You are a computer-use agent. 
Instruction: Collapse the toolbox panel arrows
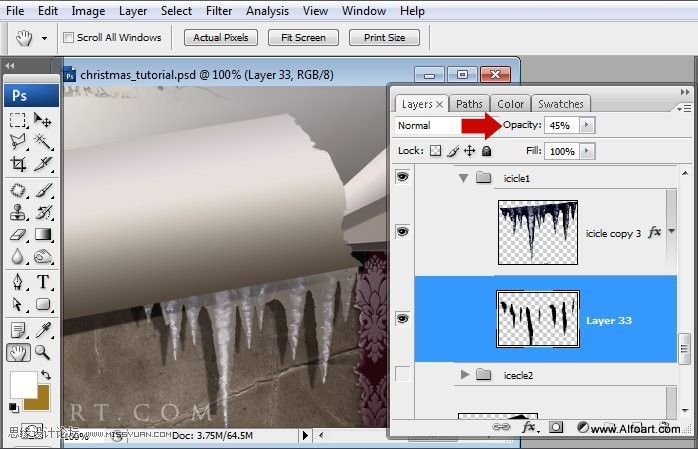(x=10, y=66)
